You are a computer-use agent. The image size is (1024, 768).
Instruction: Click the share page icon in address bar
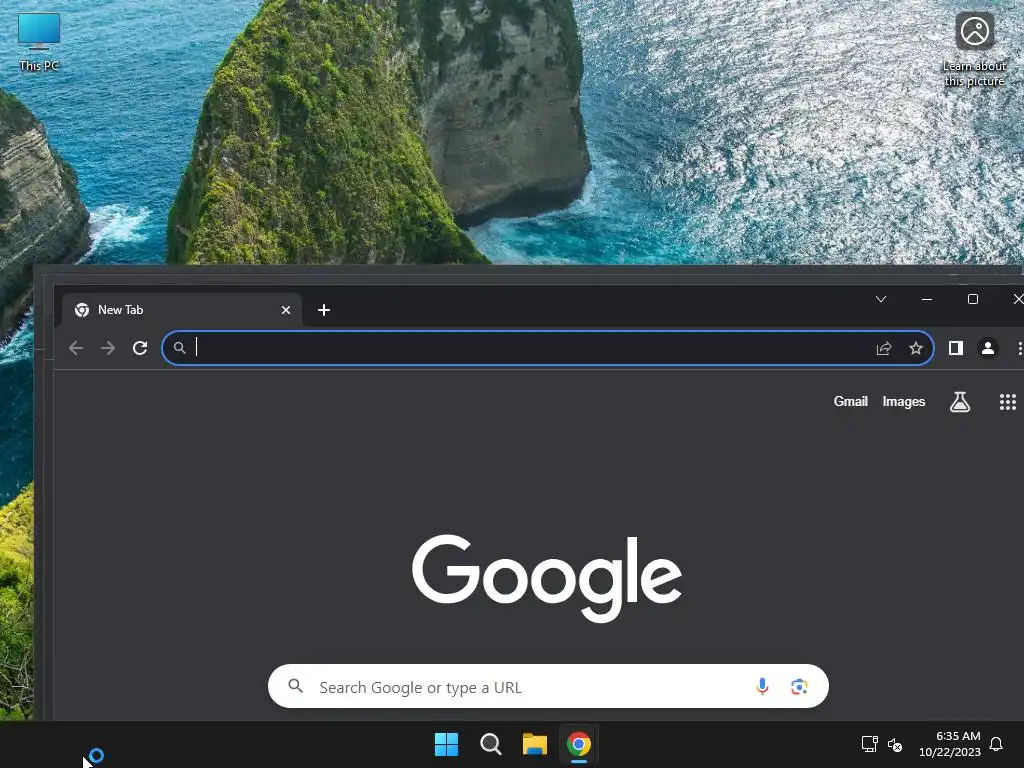pos(884,348)
